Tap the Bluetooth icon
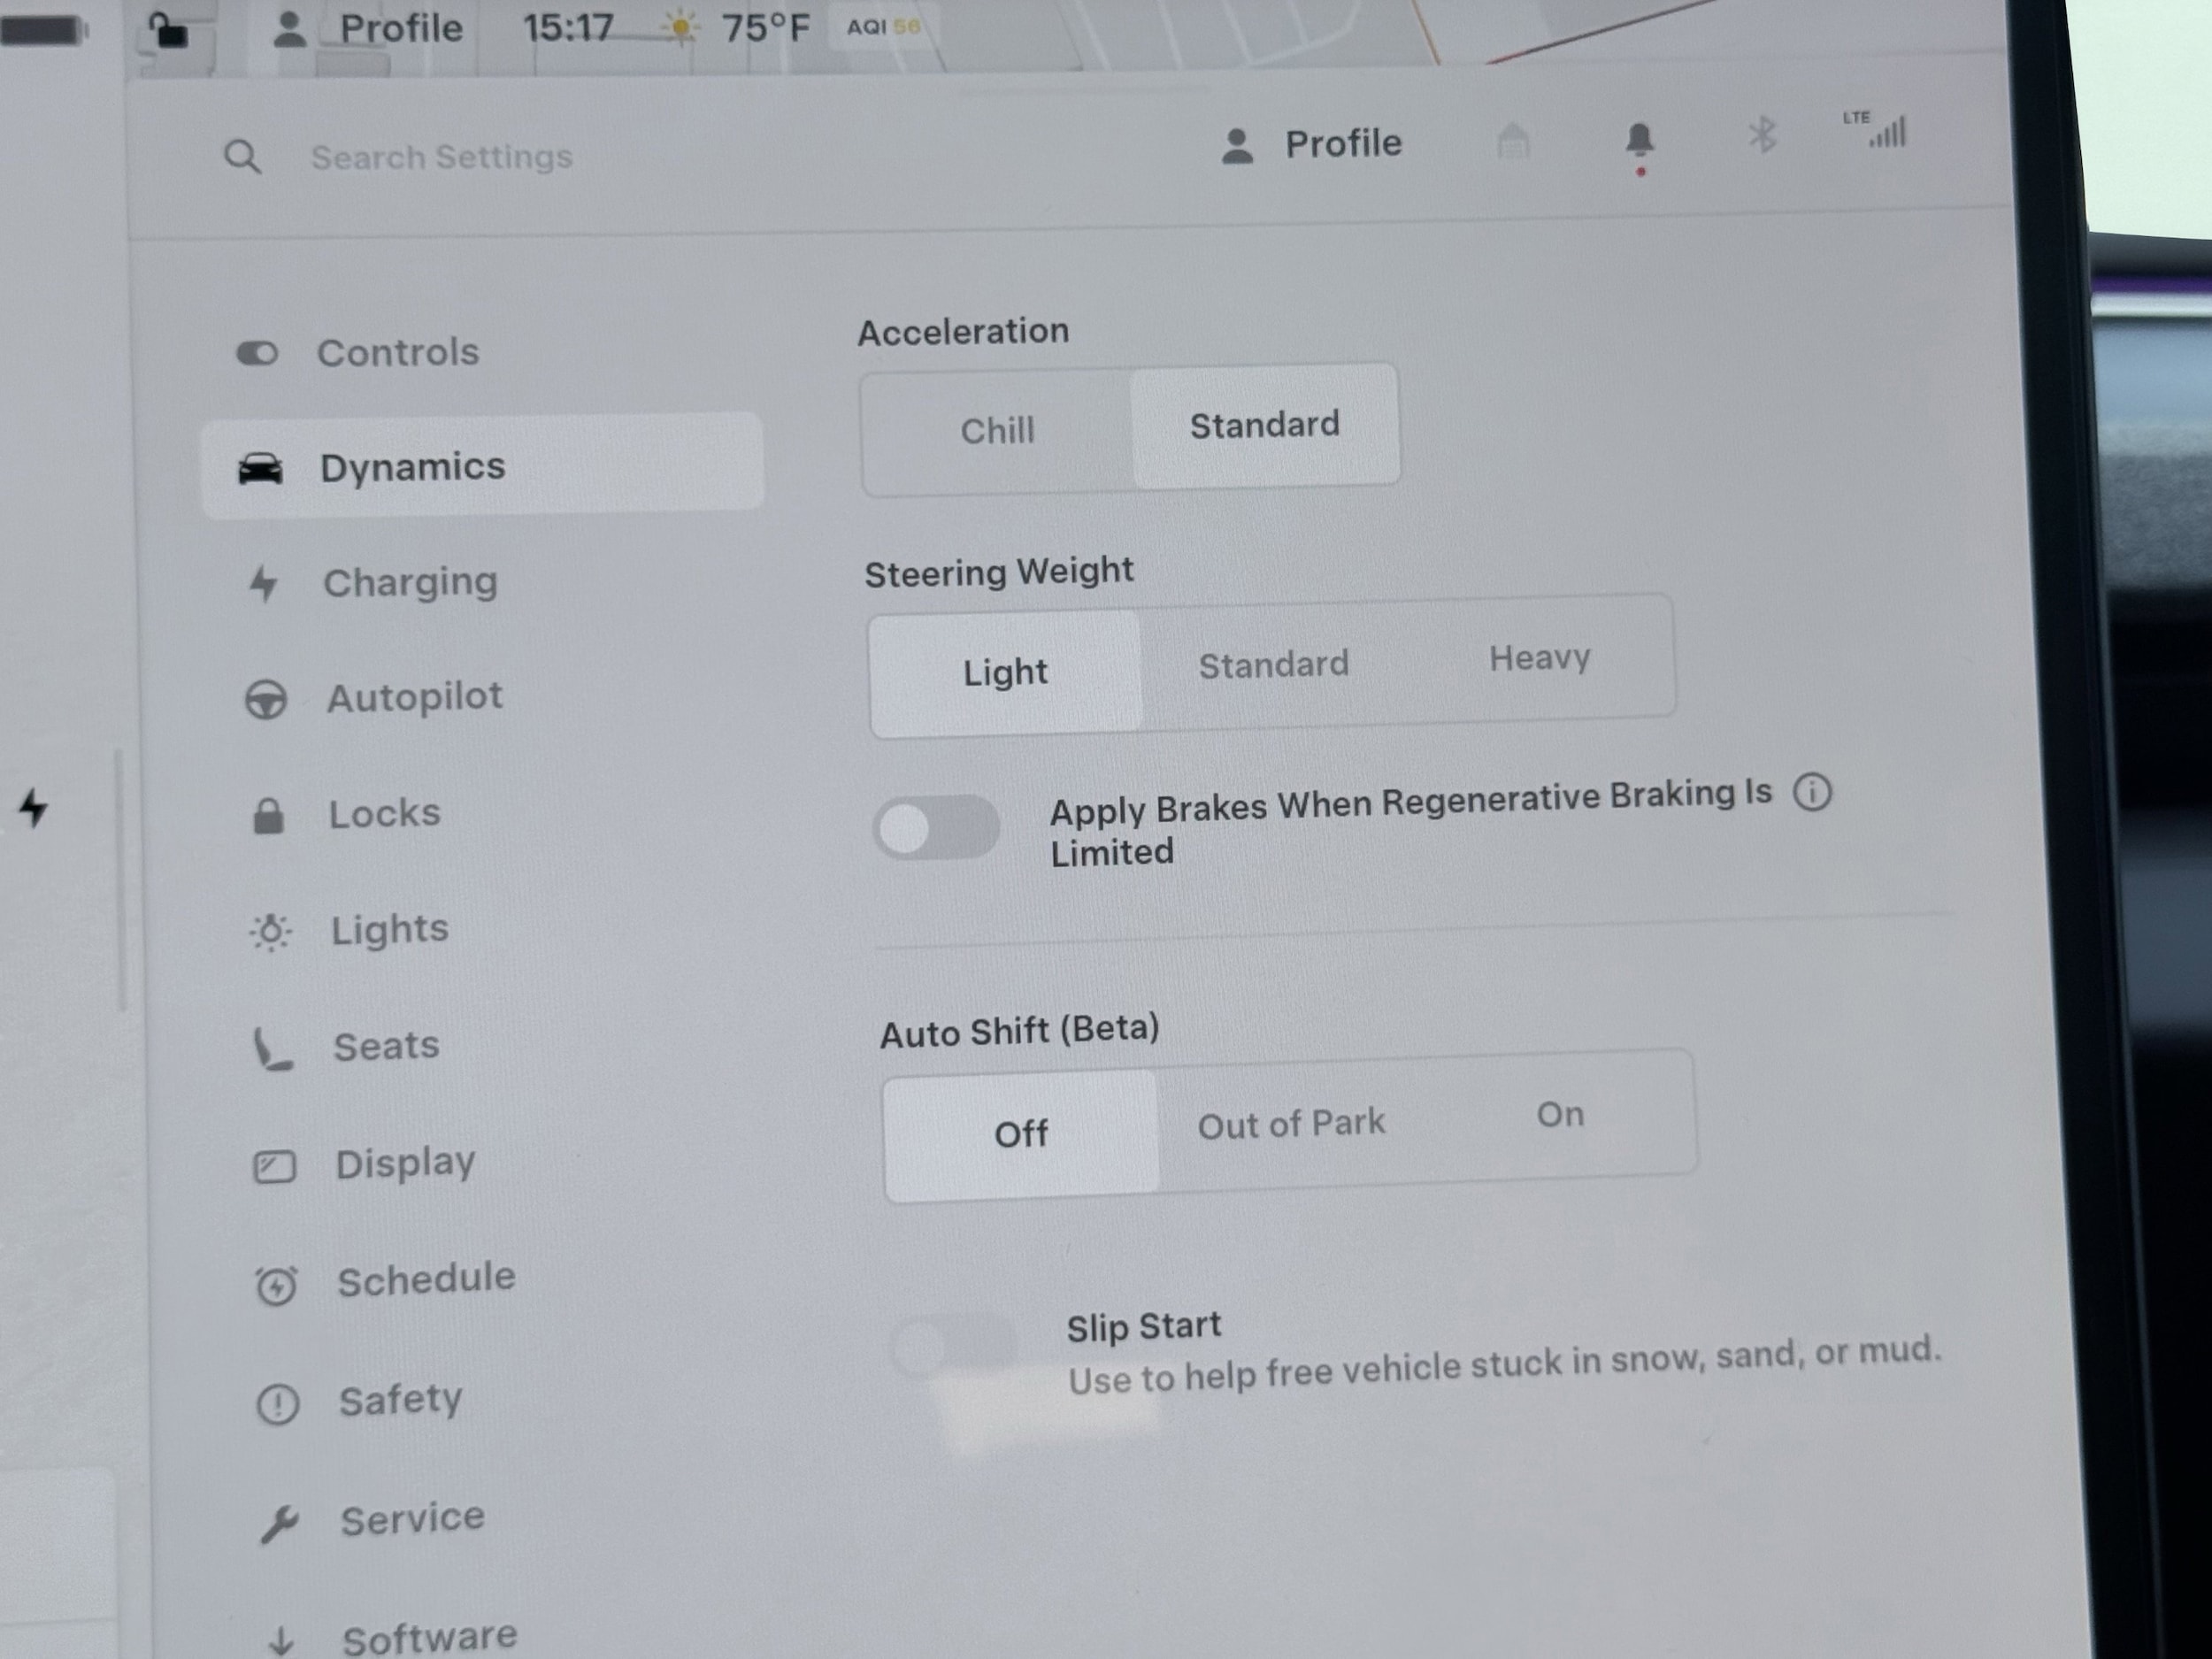2212x1659 pixels. [1762, 135]
